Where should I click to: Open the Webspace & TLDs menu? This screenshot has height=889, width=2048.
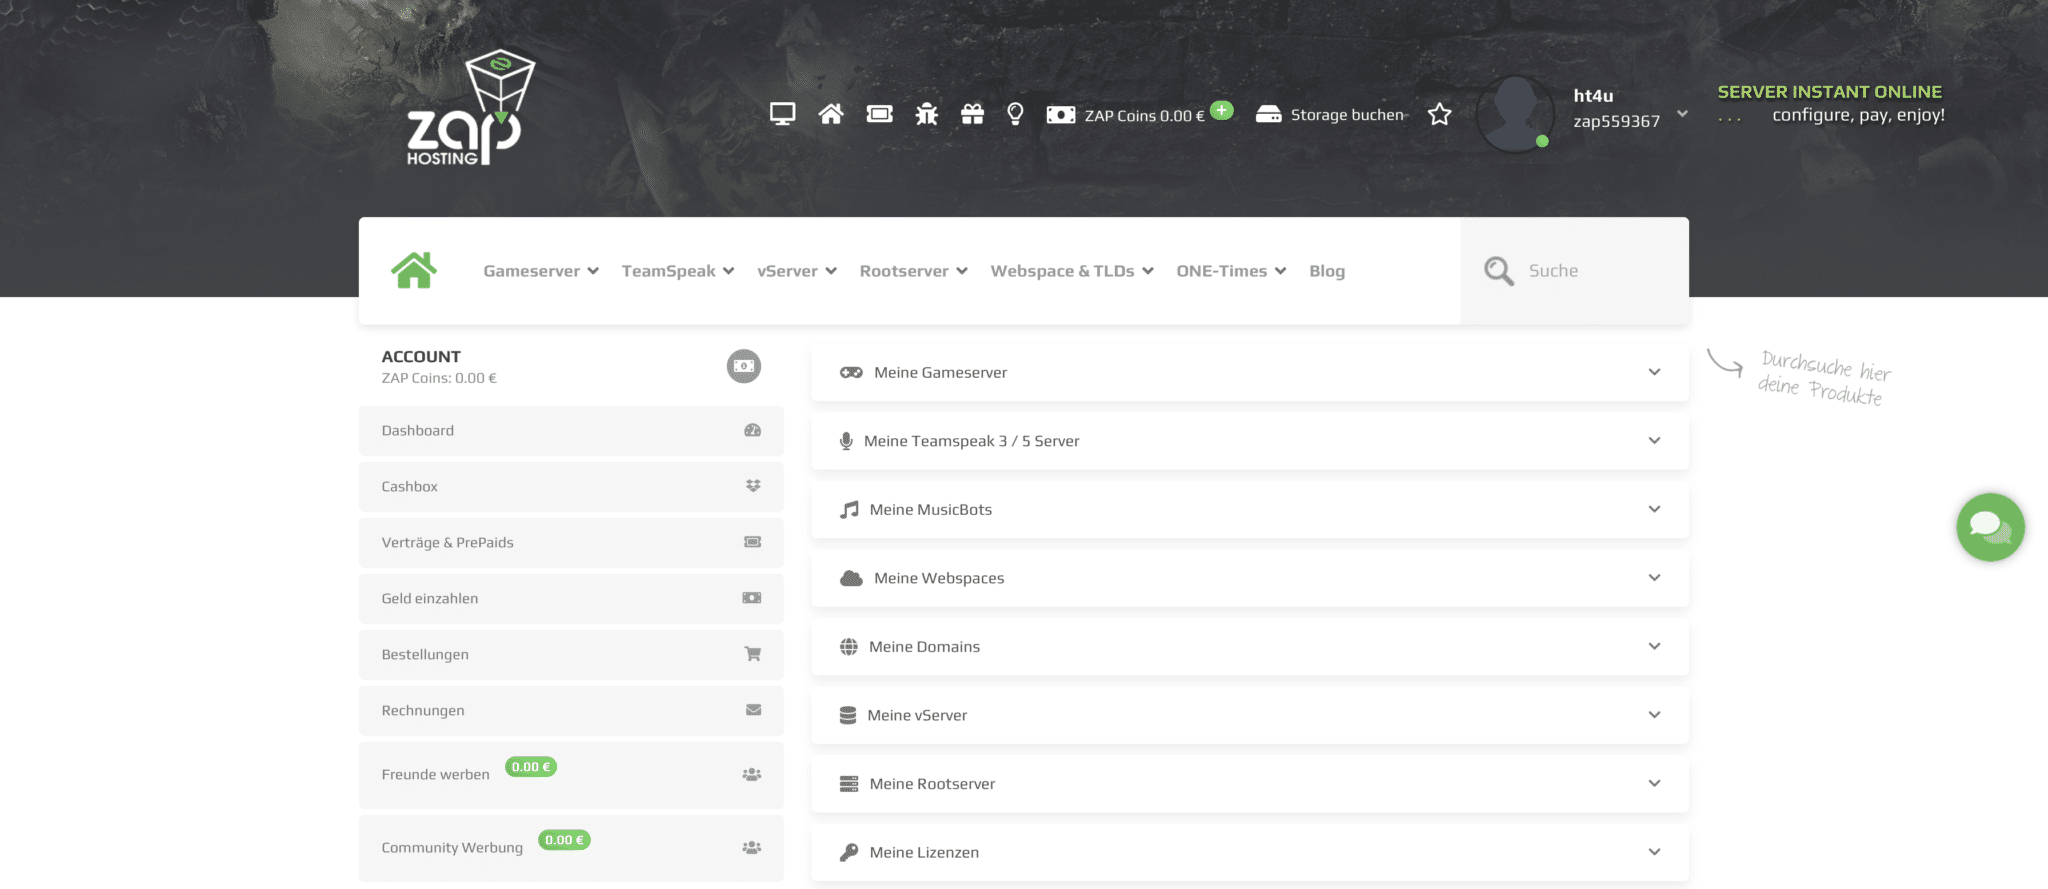[1072, 271]
